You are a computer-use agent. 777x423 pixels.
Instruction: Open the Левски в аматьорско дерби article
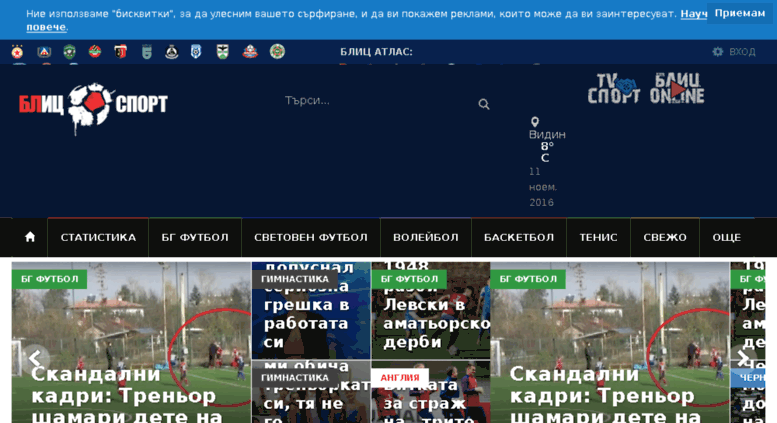click(436, 323)
